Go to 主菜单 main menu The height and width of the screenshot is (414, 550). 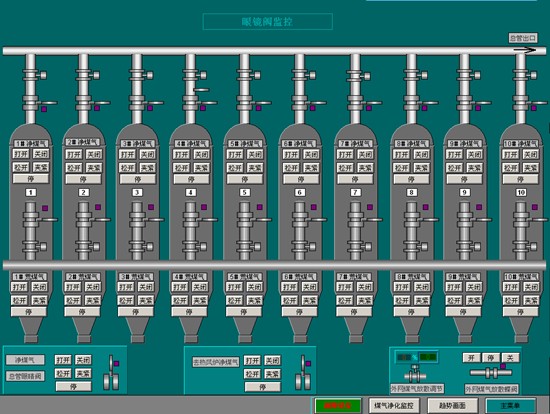click(510, 406)
